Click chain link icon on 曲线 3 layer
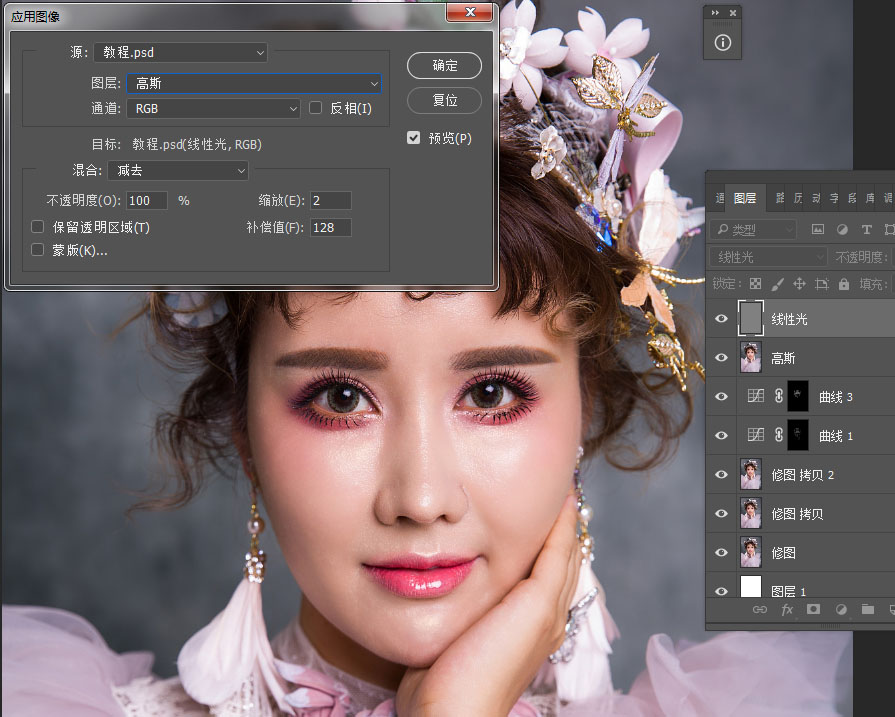The height and width of the screenshot is (717, 895). coord(779,396)
